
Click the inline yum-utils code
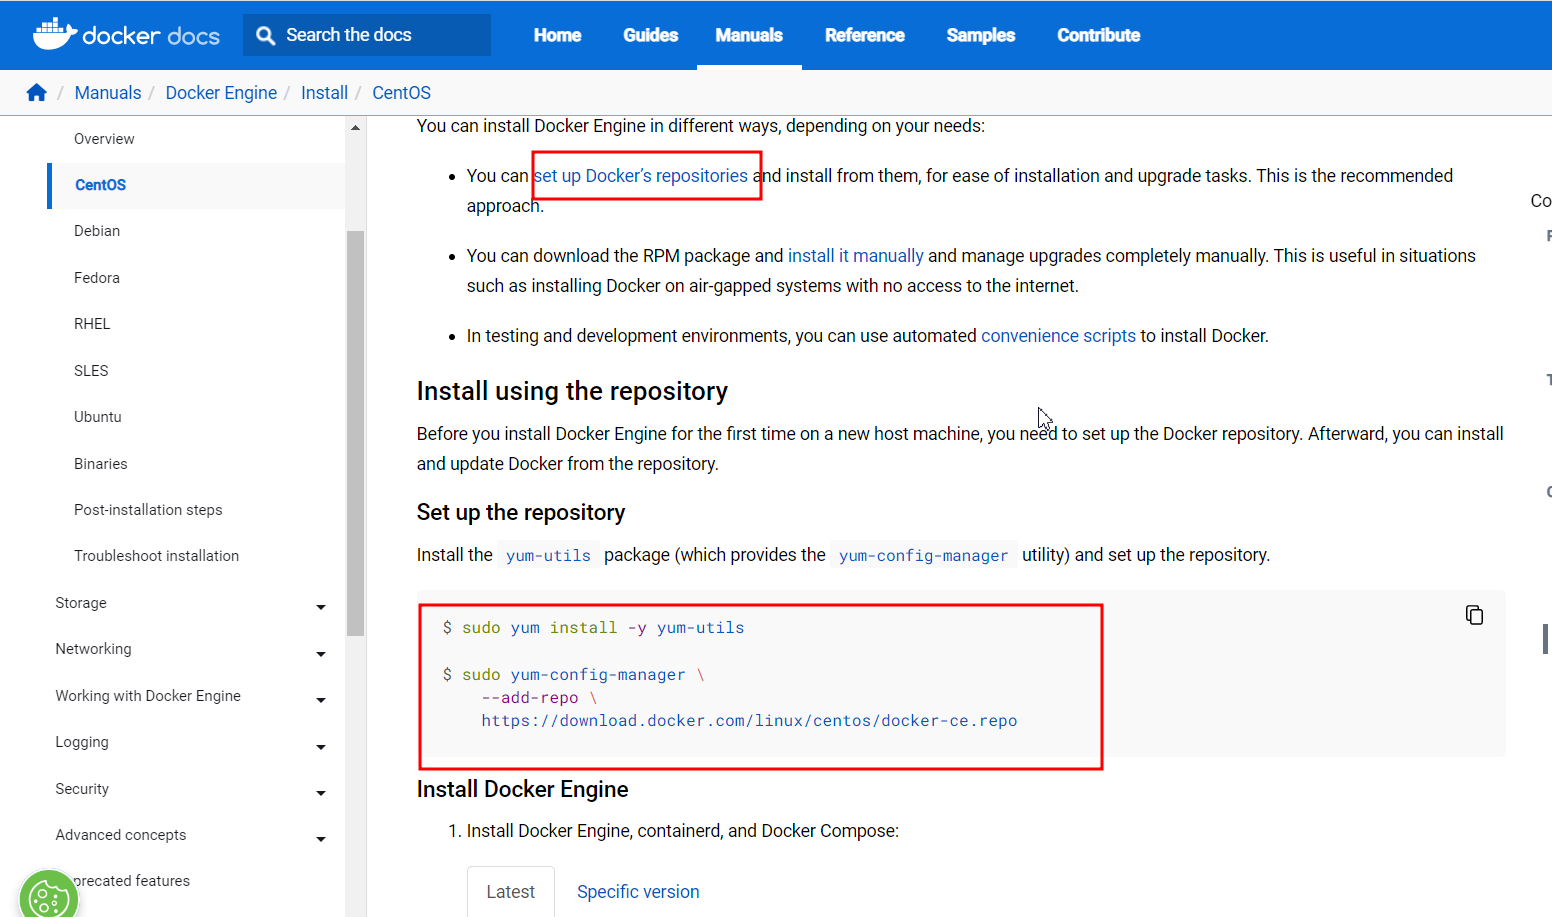548,556
